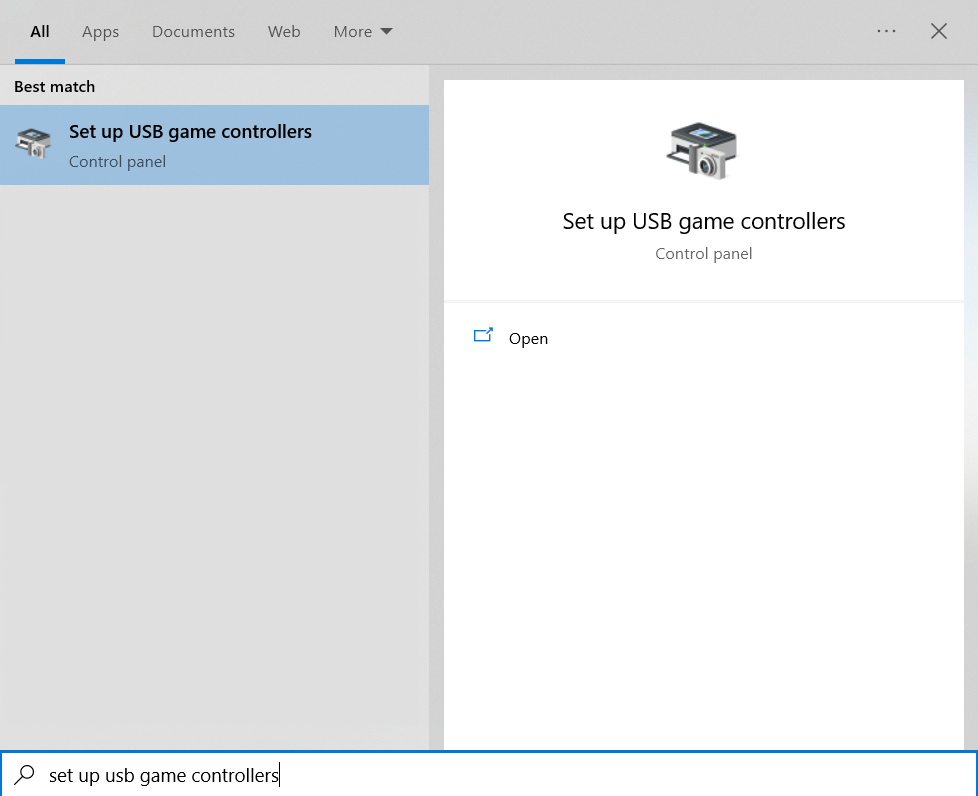Click the small game controller icon in the result row

pos(33,143)
